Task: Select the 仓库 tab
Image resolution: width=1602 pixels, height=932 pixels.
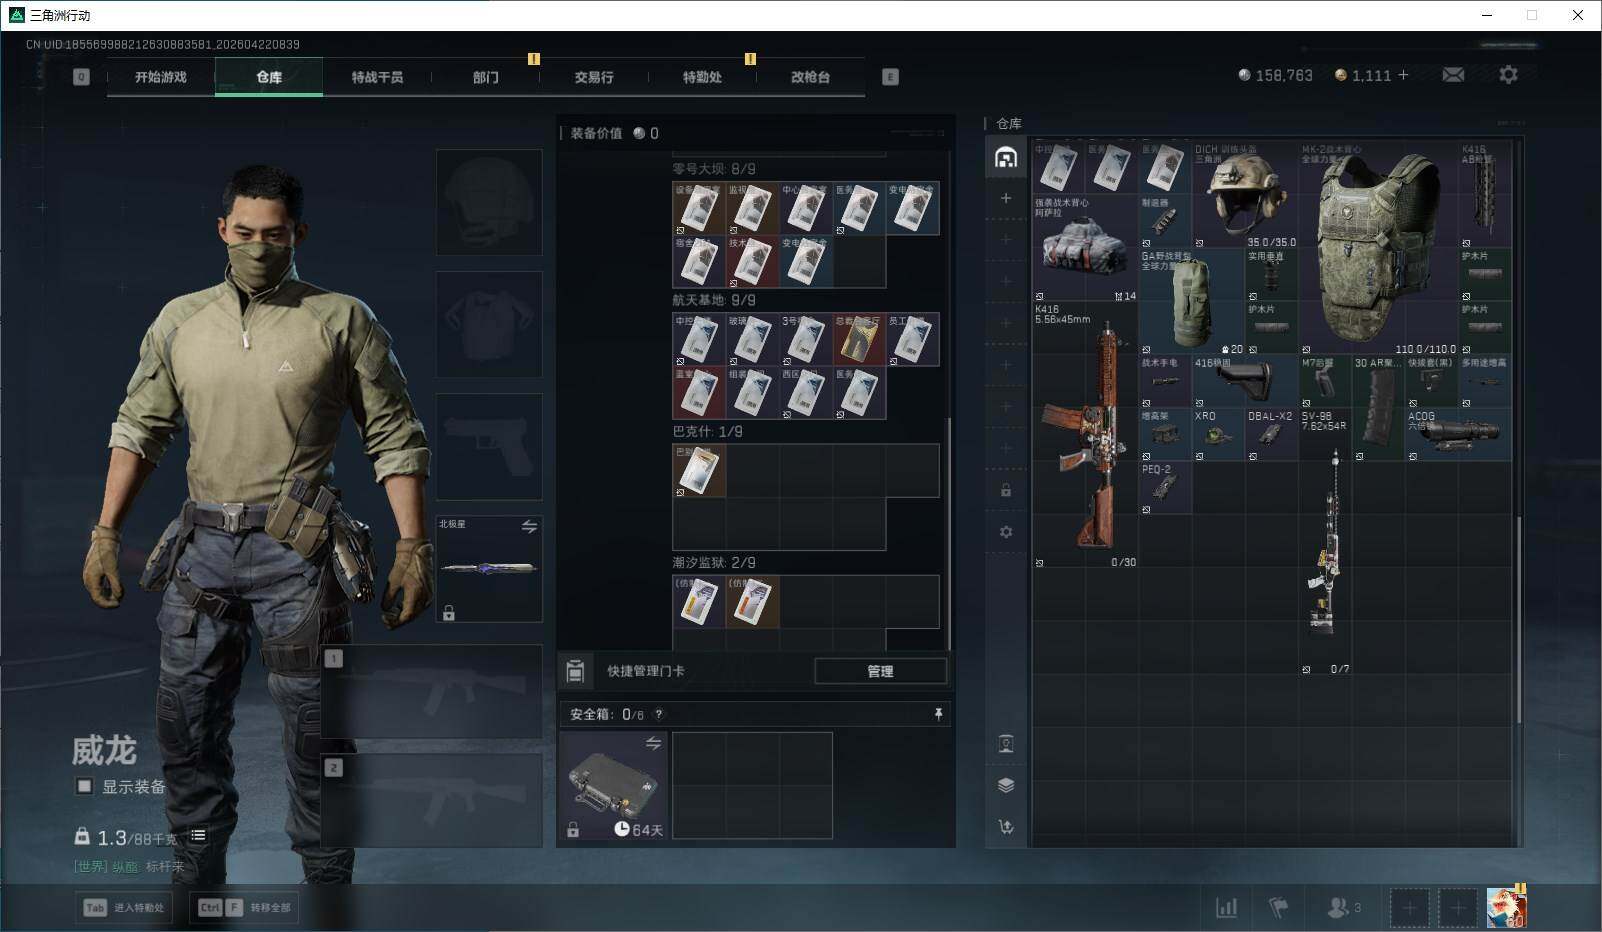Action: (269, 77)
